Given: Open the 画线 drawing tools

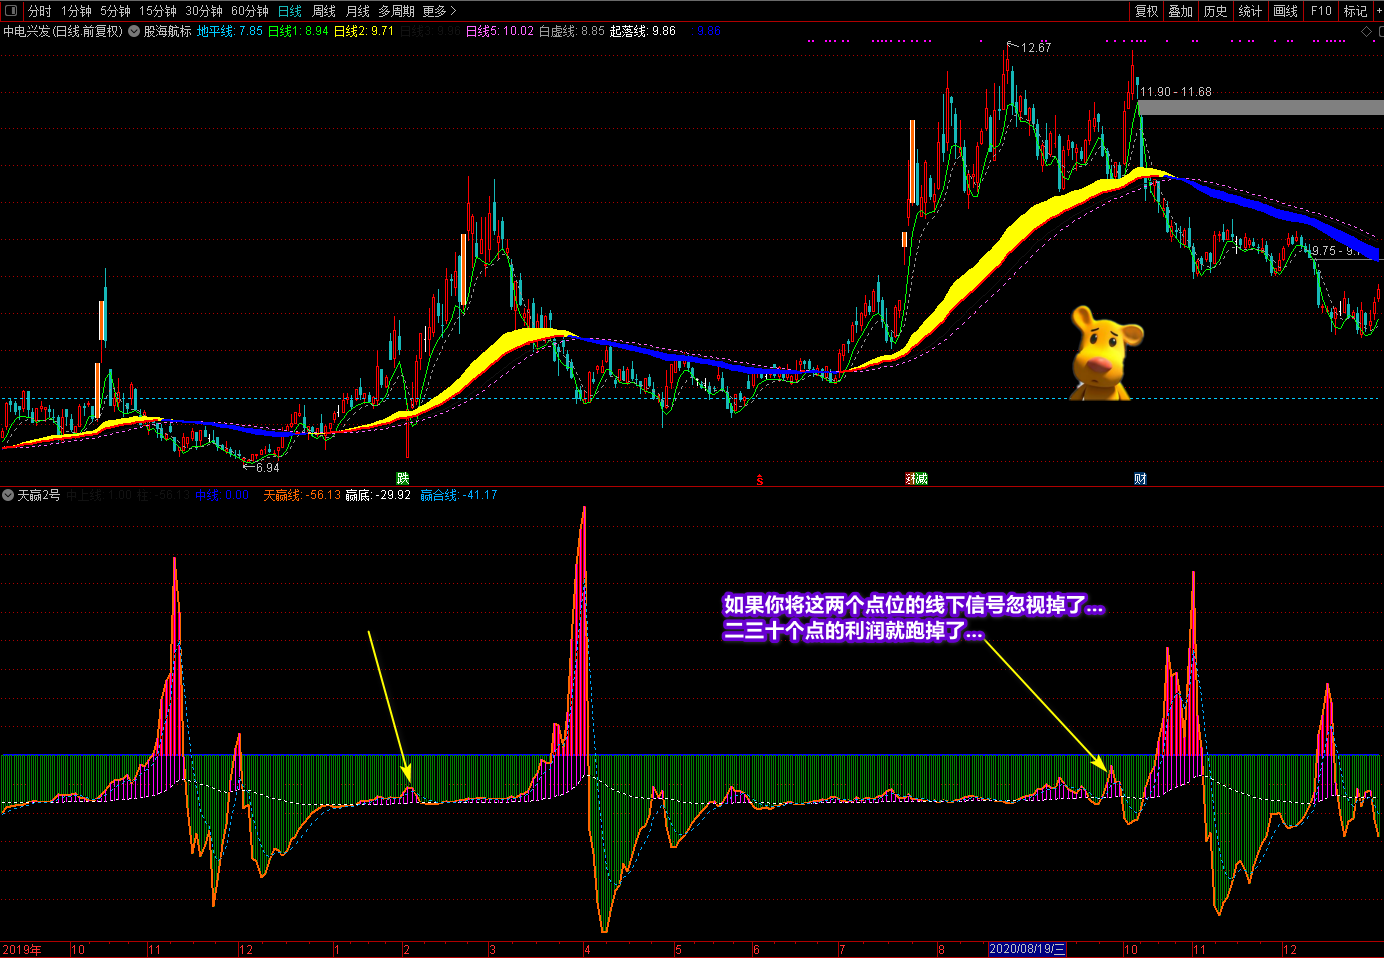Looking at the screenshot, I should click(x=1285, y=11).
